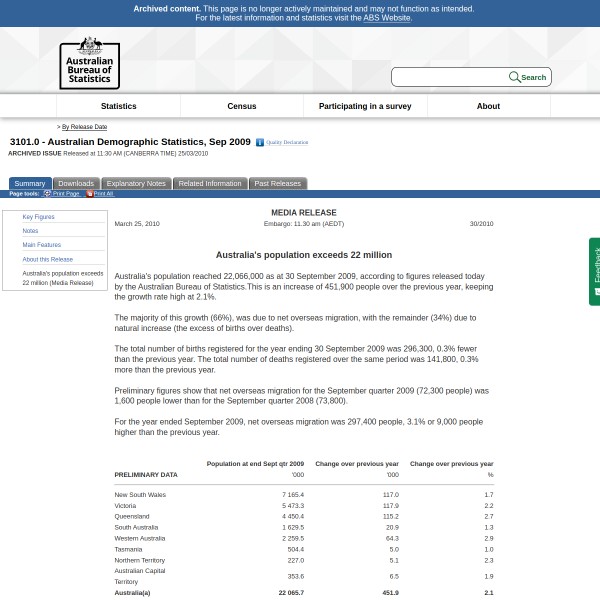This screenshot has height=600, width=600.
Task: Select Main Features in the sidebar
Action: (42, 245)
